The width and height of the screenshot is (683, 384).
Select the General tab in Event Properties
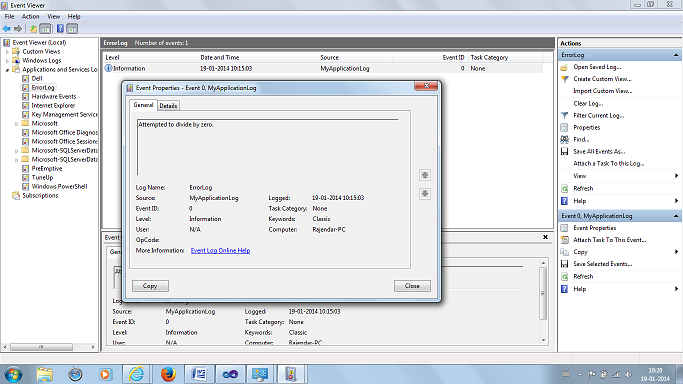[x=143, y=105]
